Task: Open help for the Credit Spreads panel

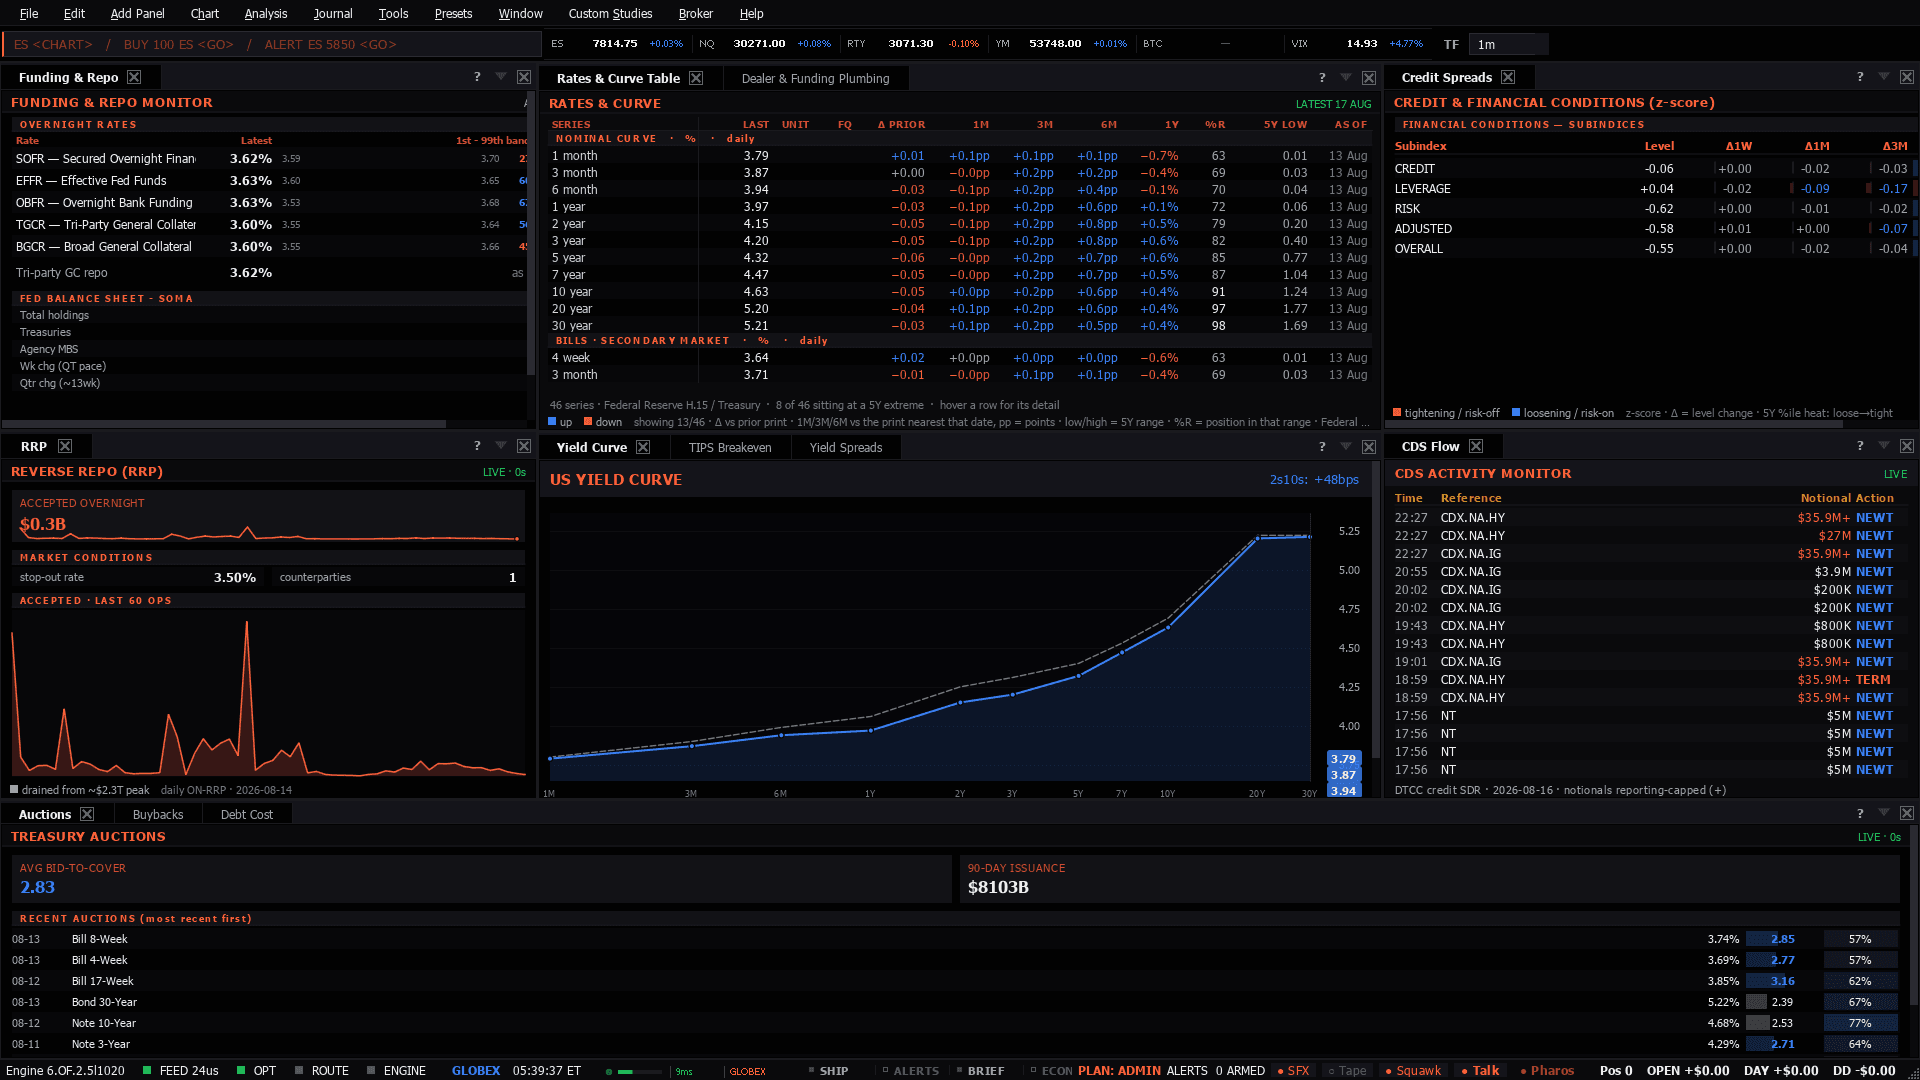Action: (x=1860, y=77)
